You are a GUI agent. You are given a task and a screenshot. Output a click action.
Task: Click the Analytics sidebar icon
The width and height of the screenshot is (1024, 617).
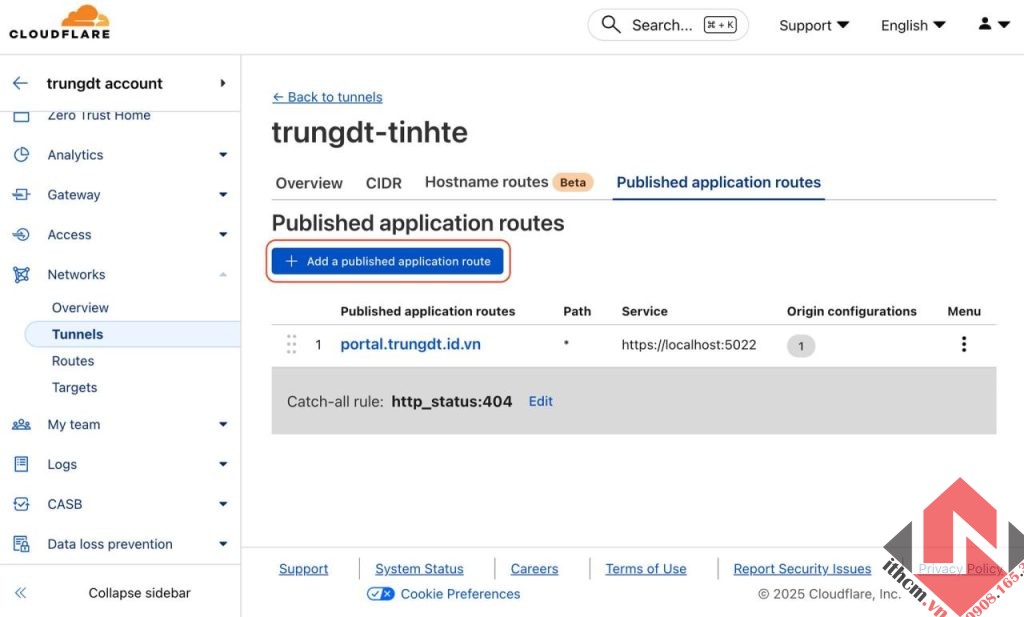(x=22, y=155)
